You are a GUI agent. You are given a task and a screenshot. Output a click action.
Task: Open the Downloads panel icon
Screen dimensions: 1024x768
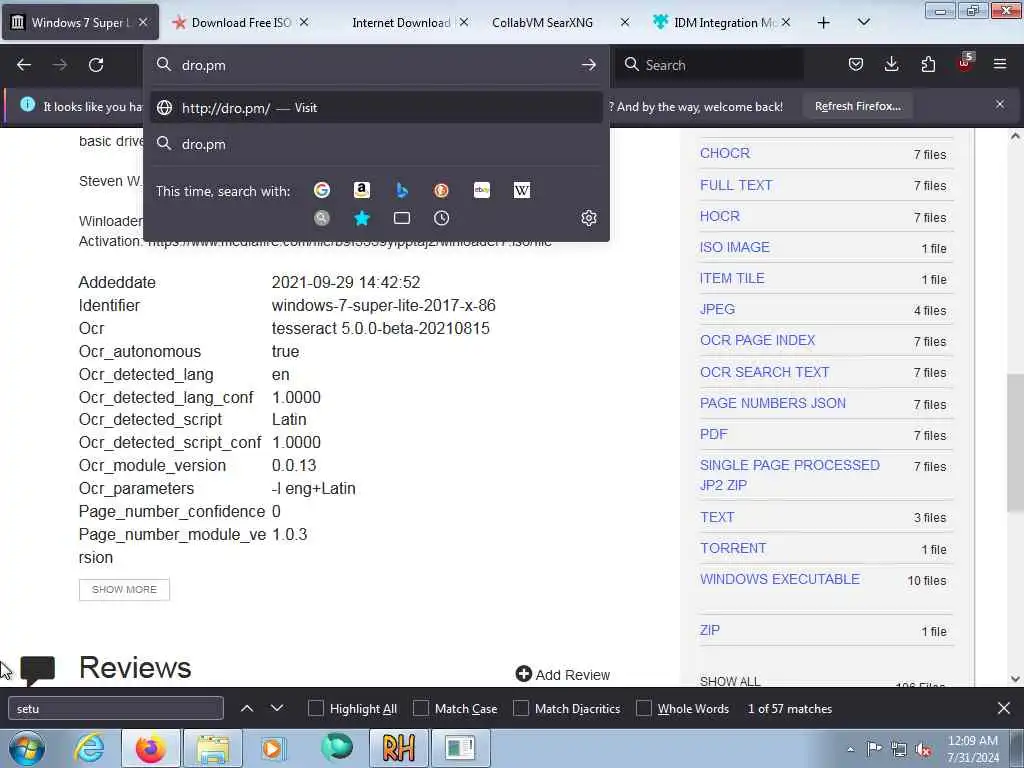click(891, 64)
